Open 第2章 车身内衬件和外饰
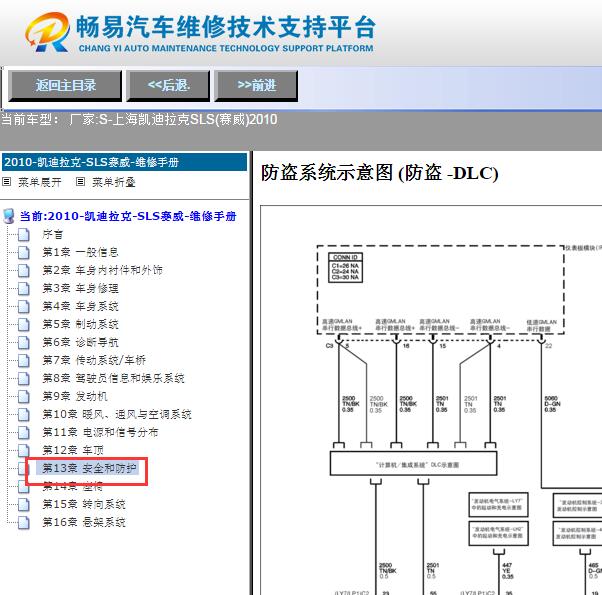Viewport: 602px width, 595px height. click(103, 270)
